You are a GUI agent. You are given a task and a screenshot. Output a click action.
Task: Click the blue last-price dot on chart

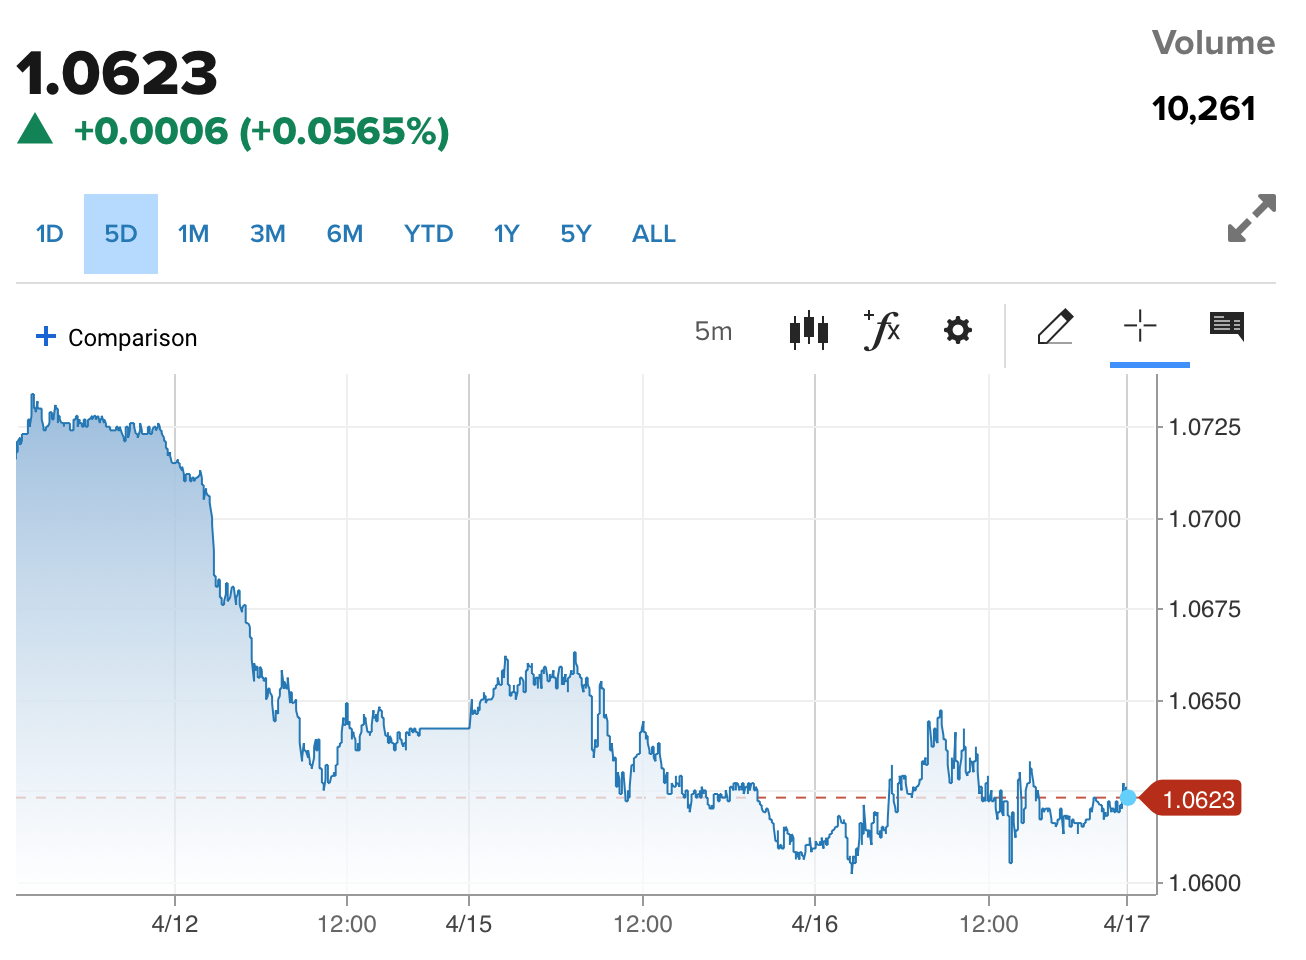pyautogui.click(x=1128, y=797)
